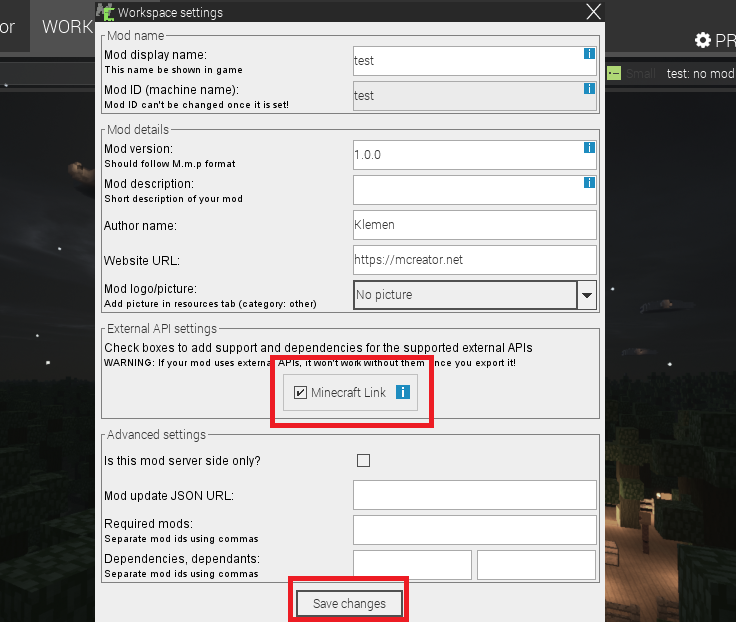This screenshot has width=736, height=622.
Task: Click 'Should follow M.m.p format' hint
Action: (170, 164)
